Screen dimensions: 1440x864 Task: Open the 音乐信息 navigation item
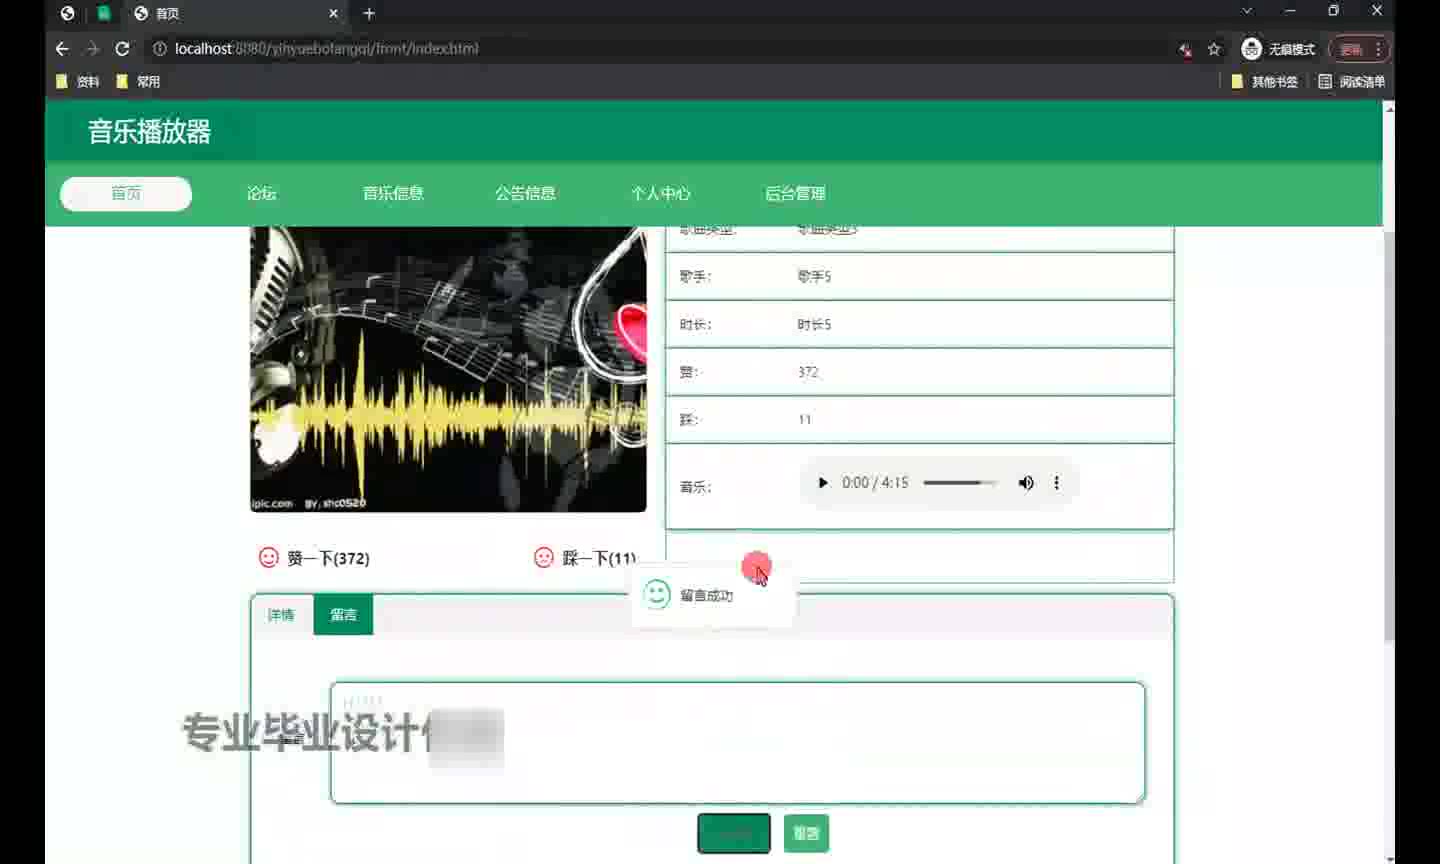click(x=393, y=194)
